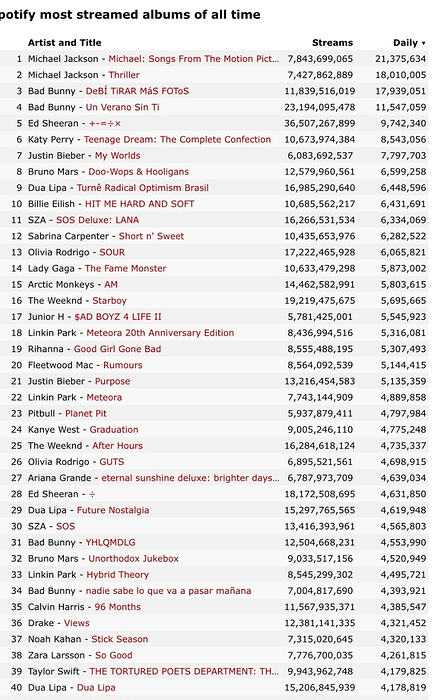Viewport: 440px width, 700px height.
Task: Open SOS Deluxe: LANA album link
Action: (x=97, y=220)
